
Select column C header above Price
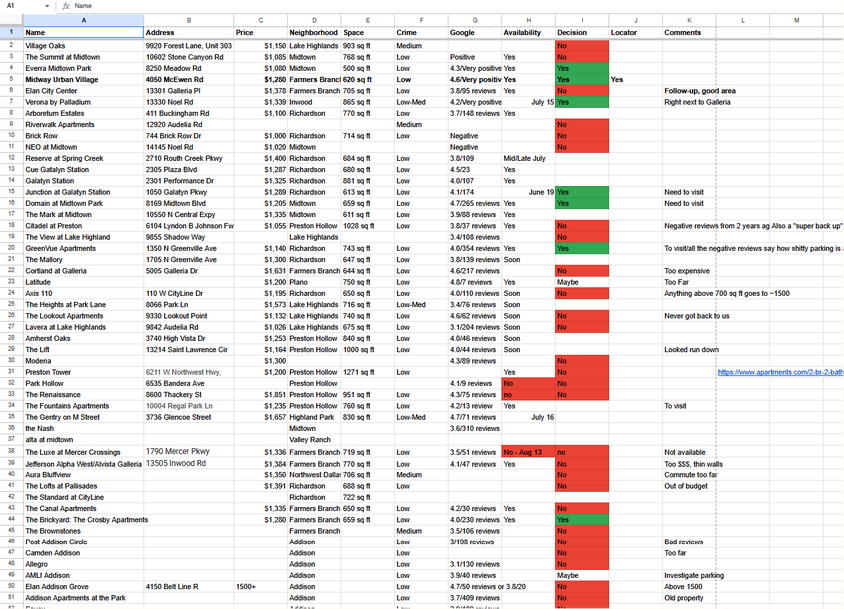[260, 20]
